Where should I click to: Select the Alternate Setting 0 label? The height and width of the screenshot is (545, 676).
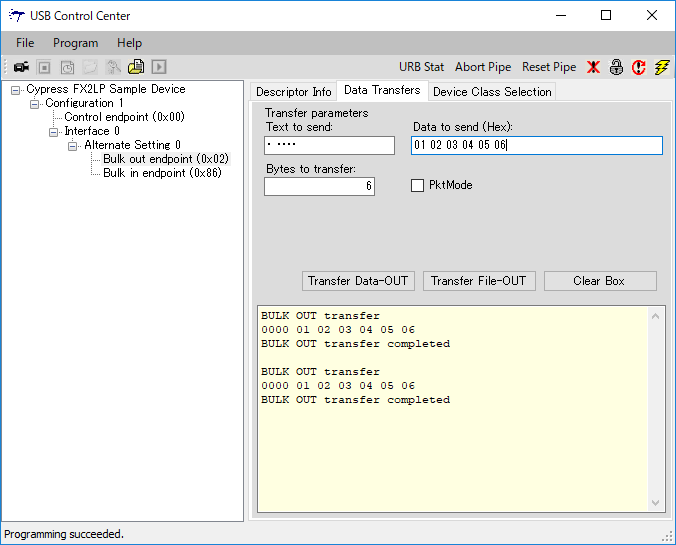pos(132,145)
